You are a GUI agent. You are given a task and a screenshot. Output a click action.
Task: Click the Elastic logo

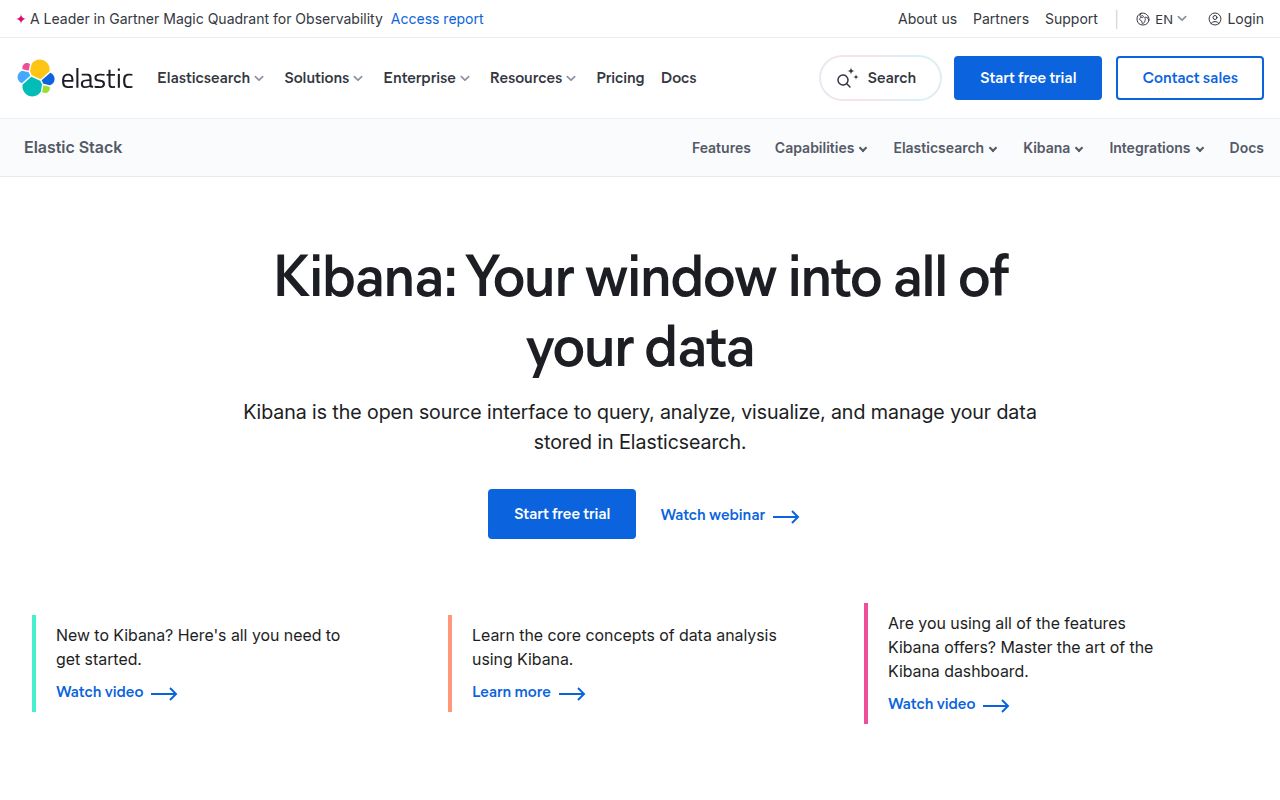[x=75, y=78]
